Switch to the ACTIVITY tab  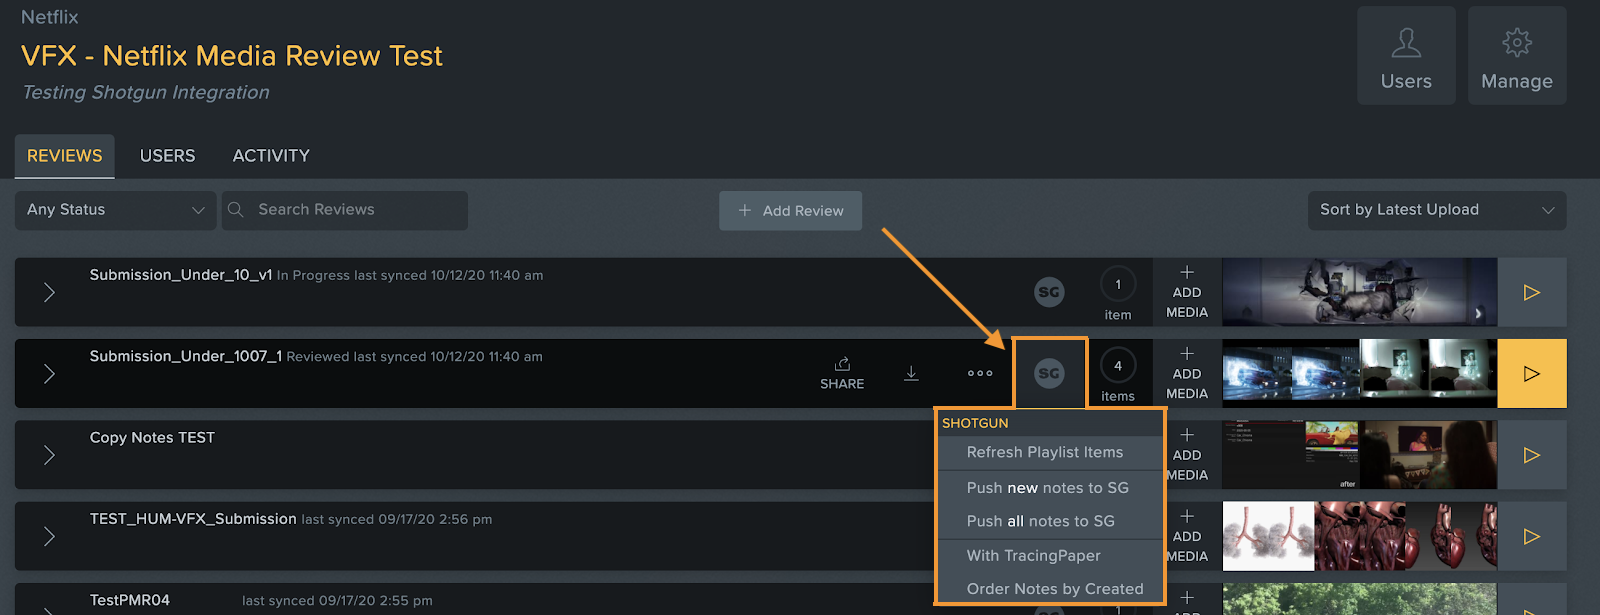(271, 156)
